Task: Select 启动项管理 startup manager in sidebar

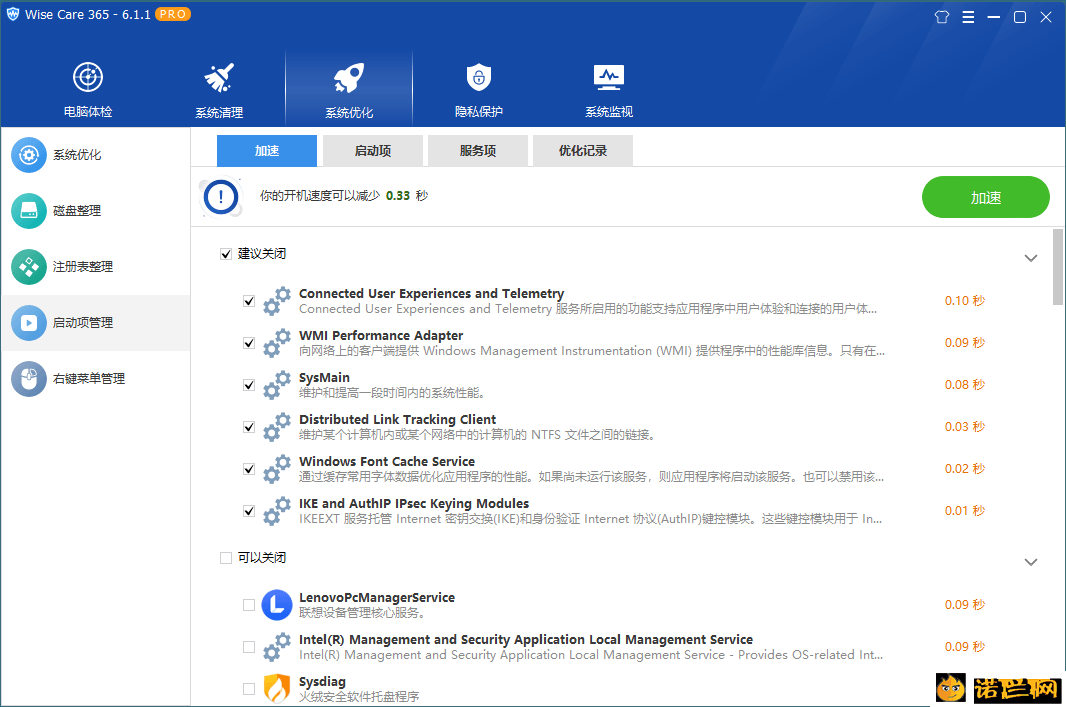Action: click(x=95, y=323)
